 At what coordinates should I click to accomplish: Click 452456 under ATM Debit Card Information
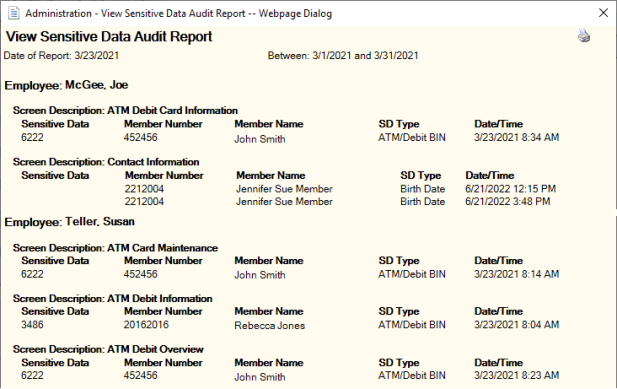[x=140, y=137]
